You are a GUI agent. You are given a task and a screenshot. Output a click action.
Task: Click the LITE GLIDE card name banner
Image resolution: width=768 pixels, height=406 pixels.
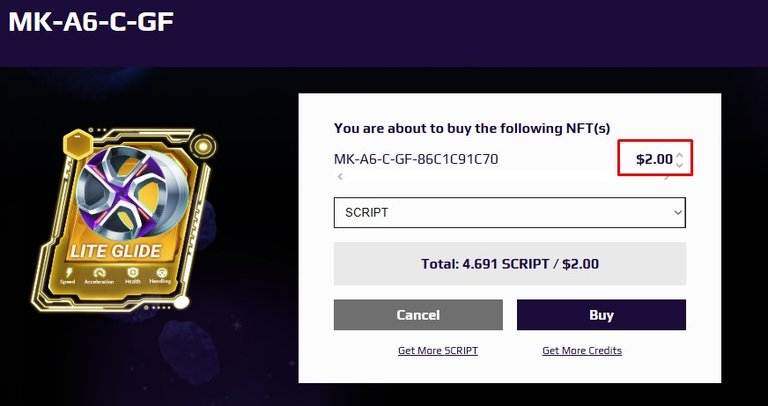click(x=116, y=251)
